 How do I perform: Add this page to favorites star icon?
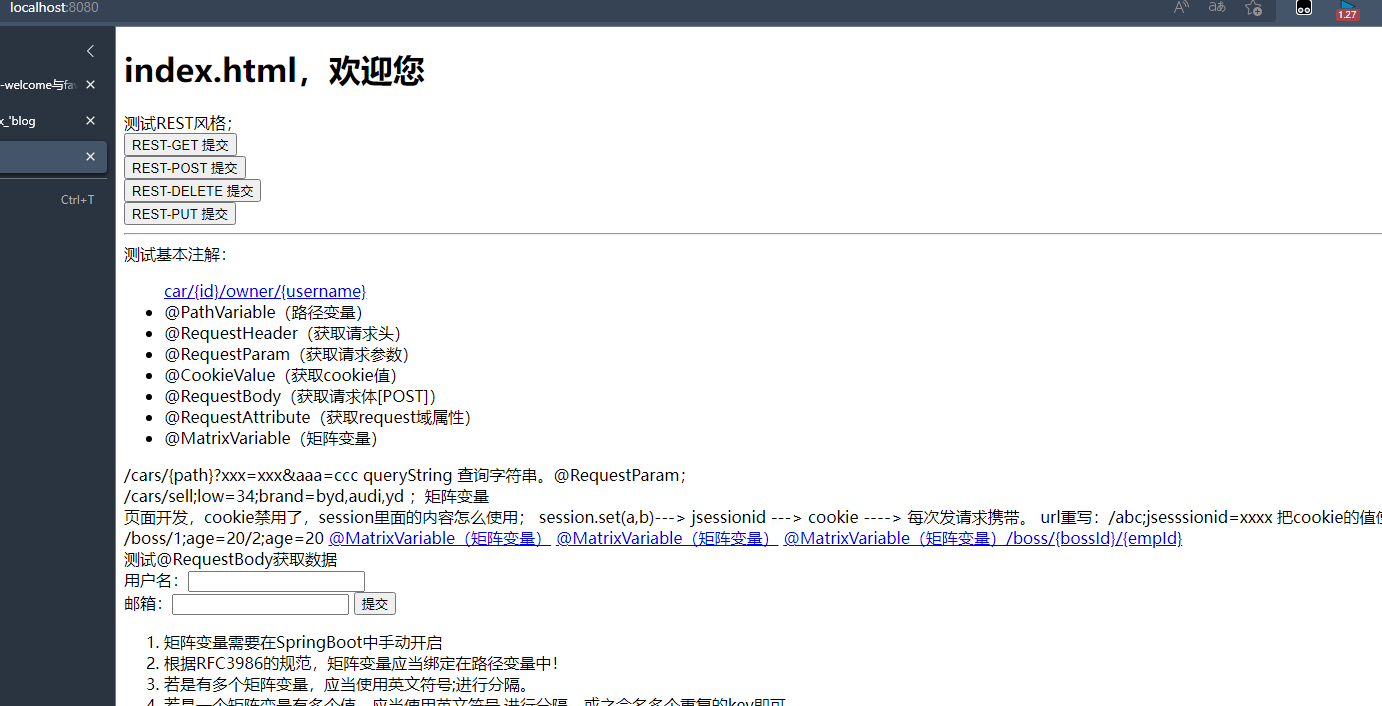tap(1253, 8)
